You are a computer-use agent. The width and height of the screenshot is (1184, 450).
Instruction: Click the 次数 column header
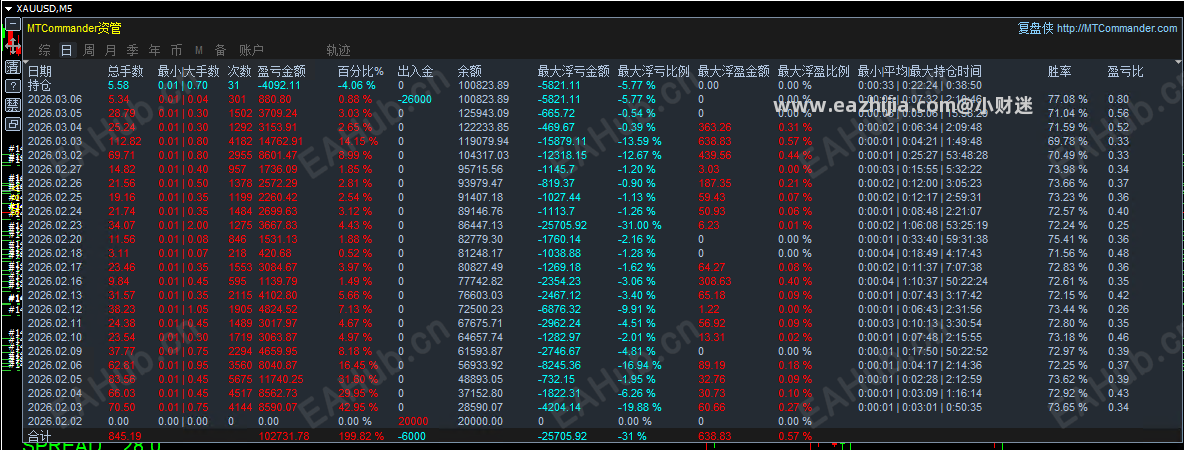(240, 72)
